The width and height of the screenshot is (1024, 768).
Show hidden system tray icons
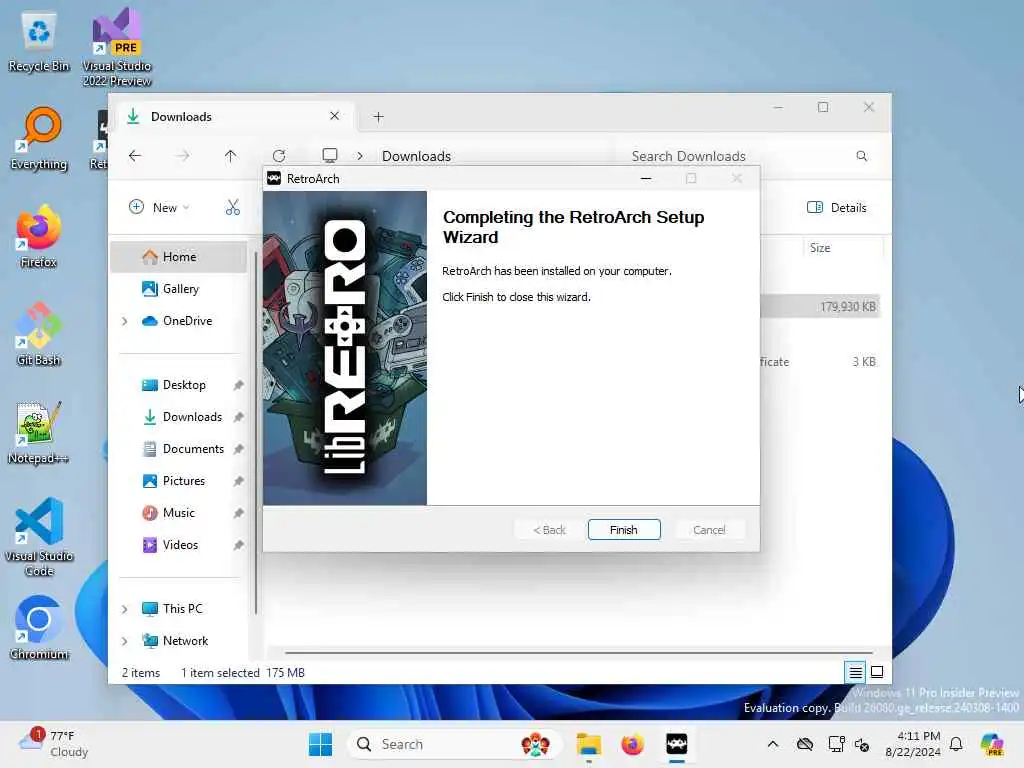773,744
